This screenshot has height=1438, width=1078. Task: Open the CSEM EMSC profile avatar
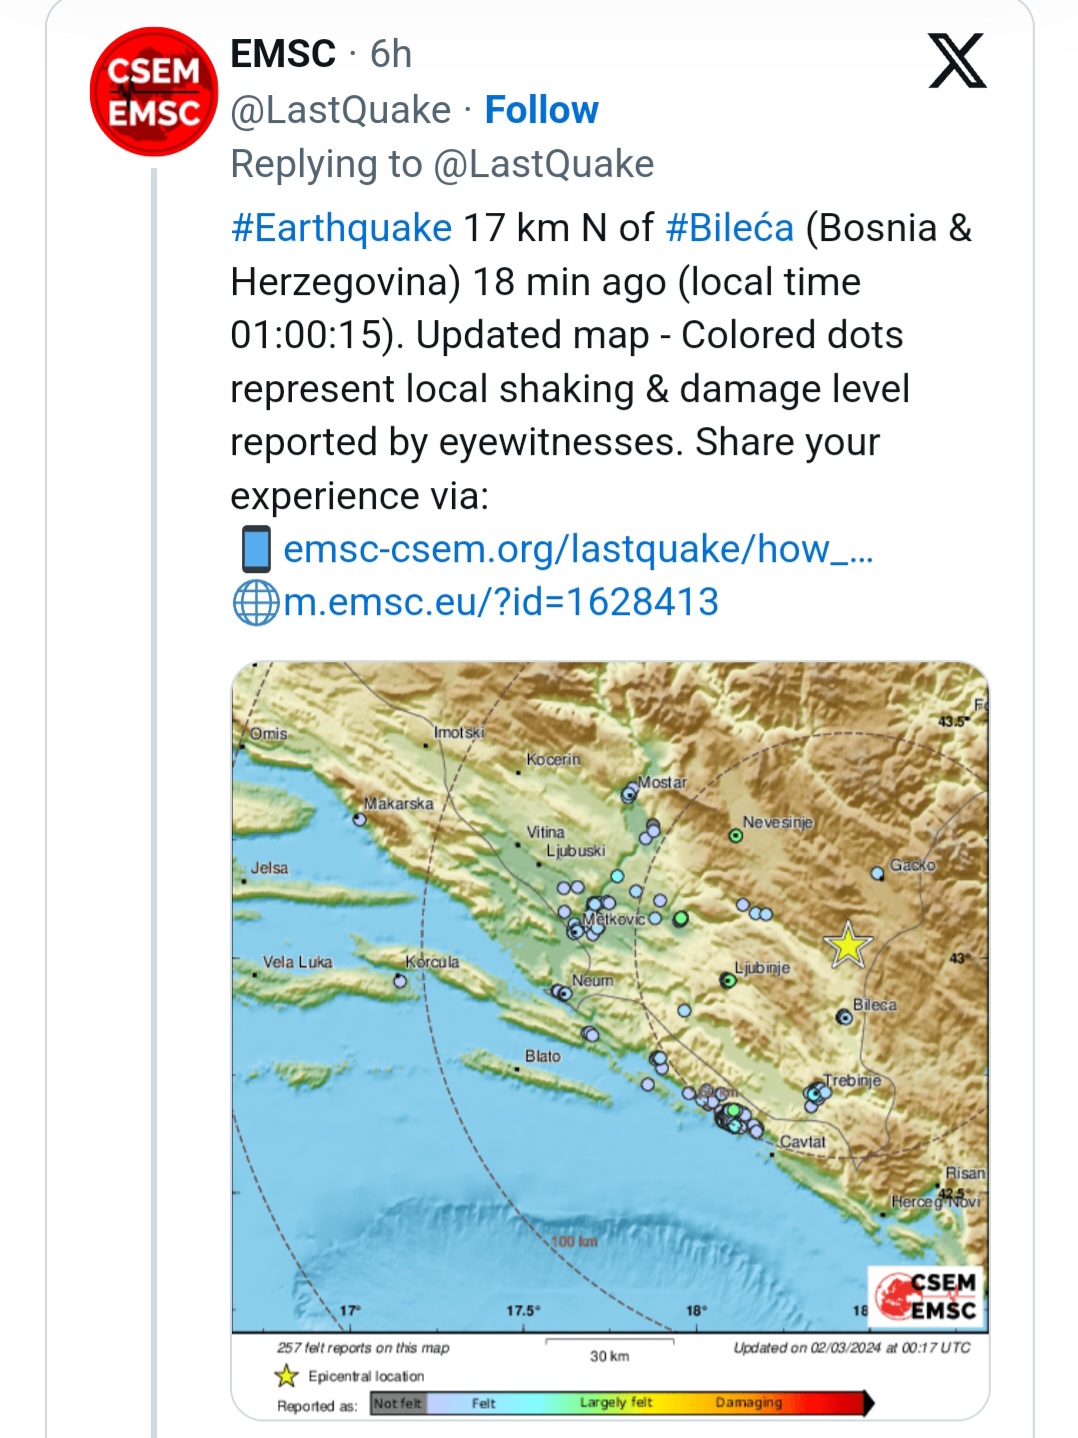(153, 92)
